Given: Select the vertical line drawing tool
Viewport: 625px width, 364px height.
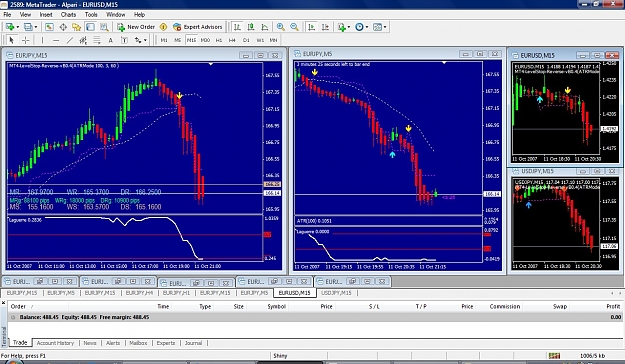Looking at the screenshot, I should pyautogui.click(x=42, y=40).
